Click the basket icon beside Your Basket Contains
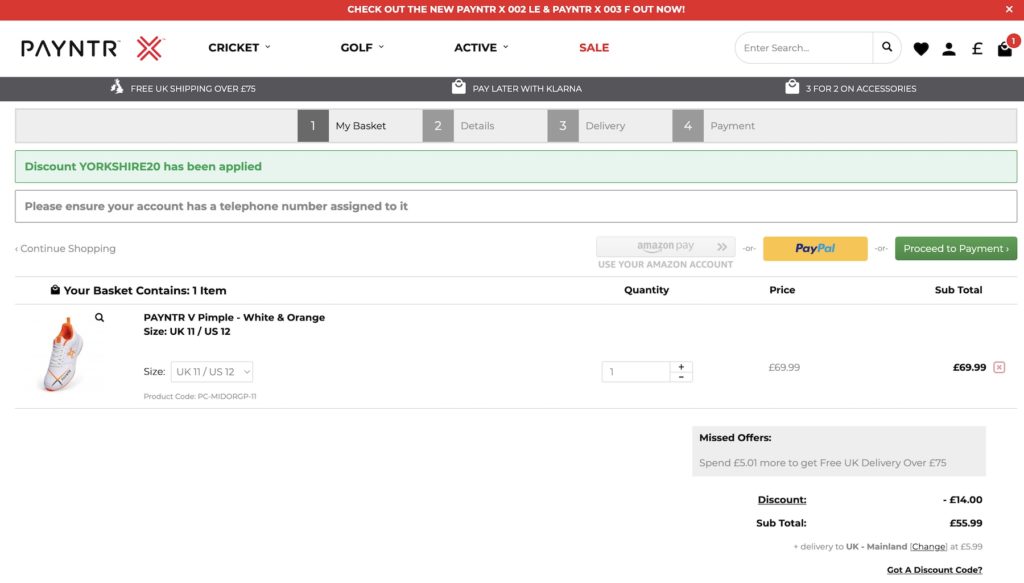The height and width of the screenshot is (583, 1024). pyautogui.click(x=56, y=290)
